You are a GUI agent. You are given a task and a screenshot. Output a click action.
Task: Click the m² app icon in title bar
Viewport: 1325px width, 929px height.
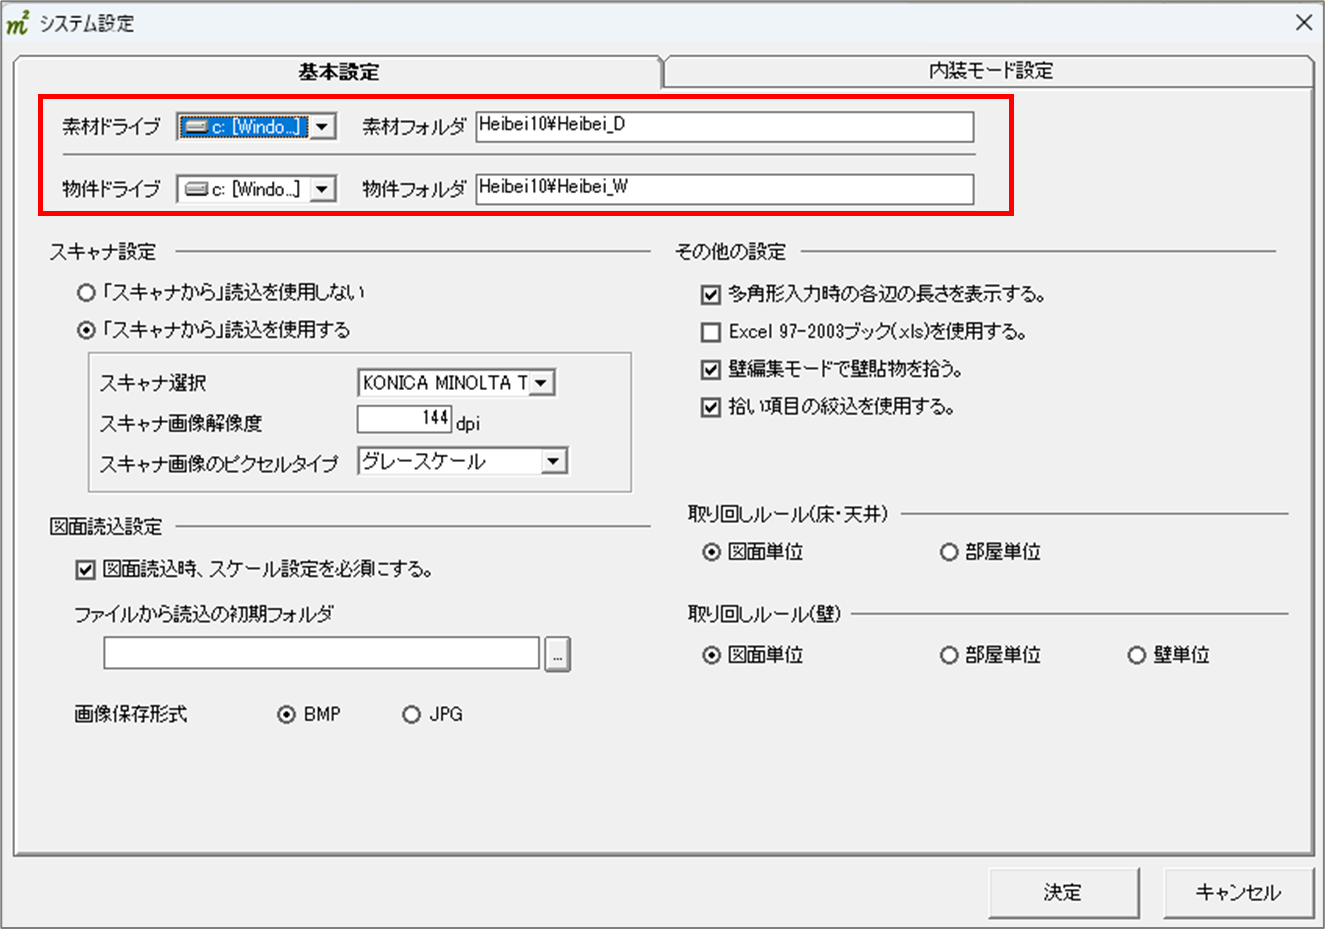pos(18,23)
